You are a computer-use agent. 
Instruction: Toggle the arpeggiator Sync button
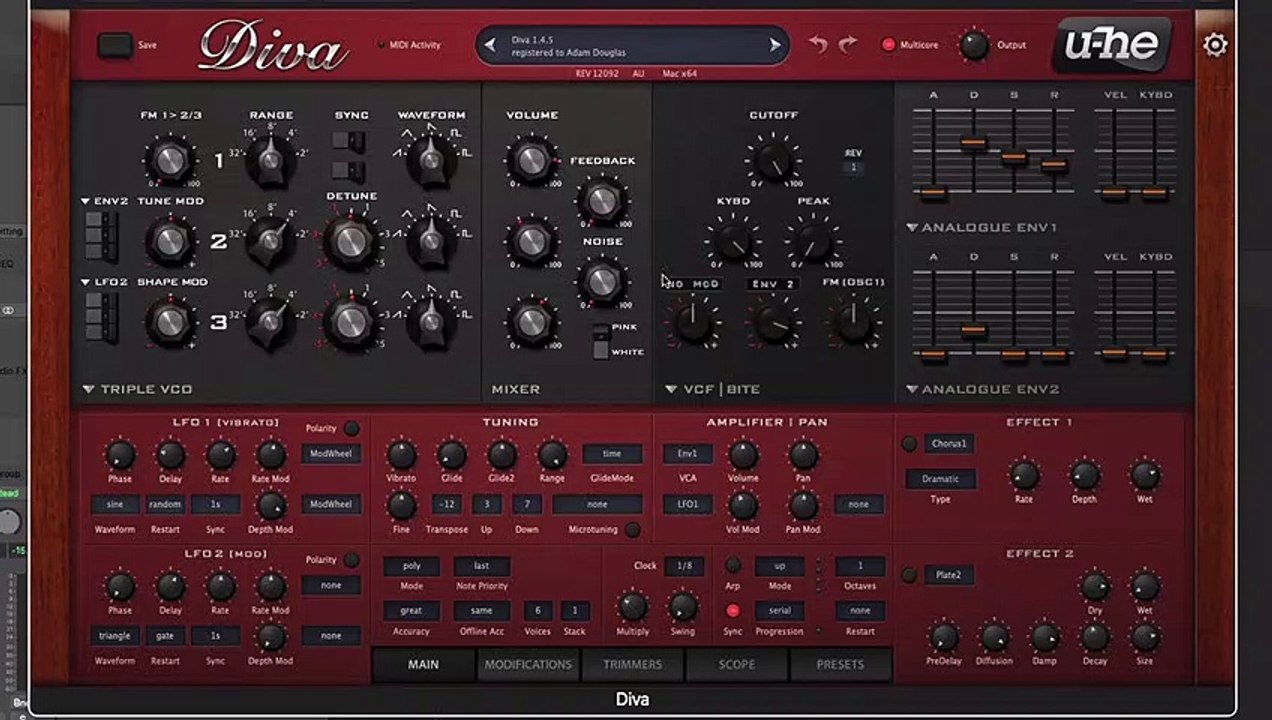733,610
